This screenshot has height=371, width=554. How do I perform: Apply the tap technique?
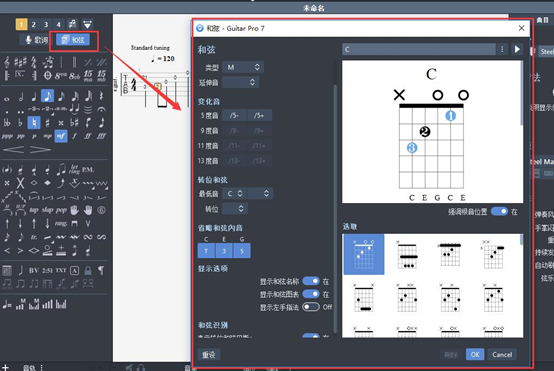pos(34,210)
